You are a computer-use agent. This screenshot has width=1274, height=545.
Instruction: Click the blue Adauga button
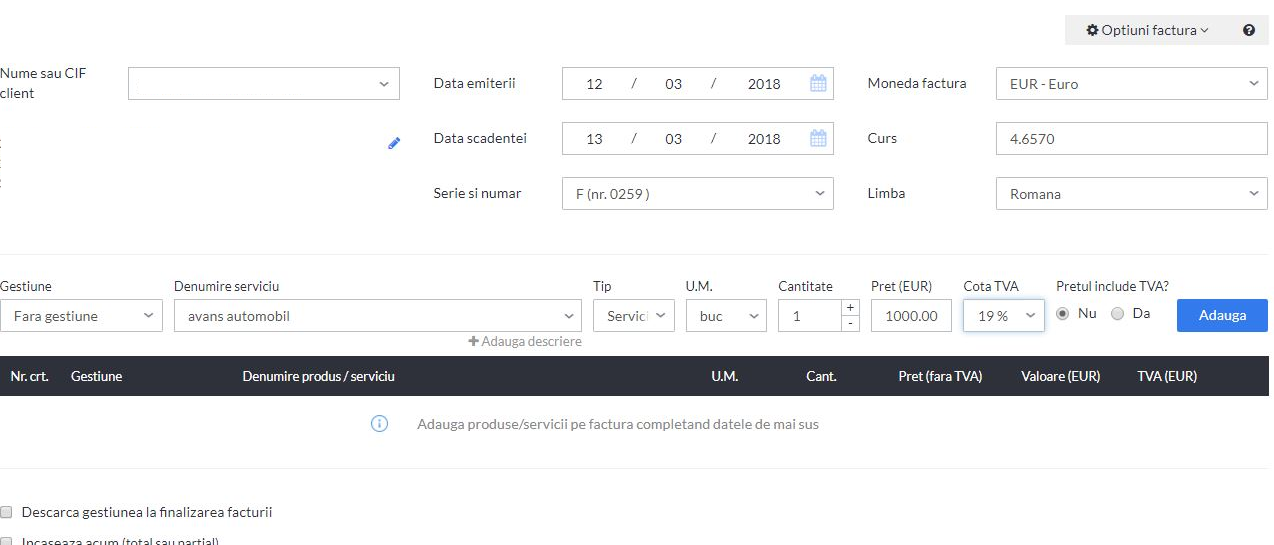1222,315
